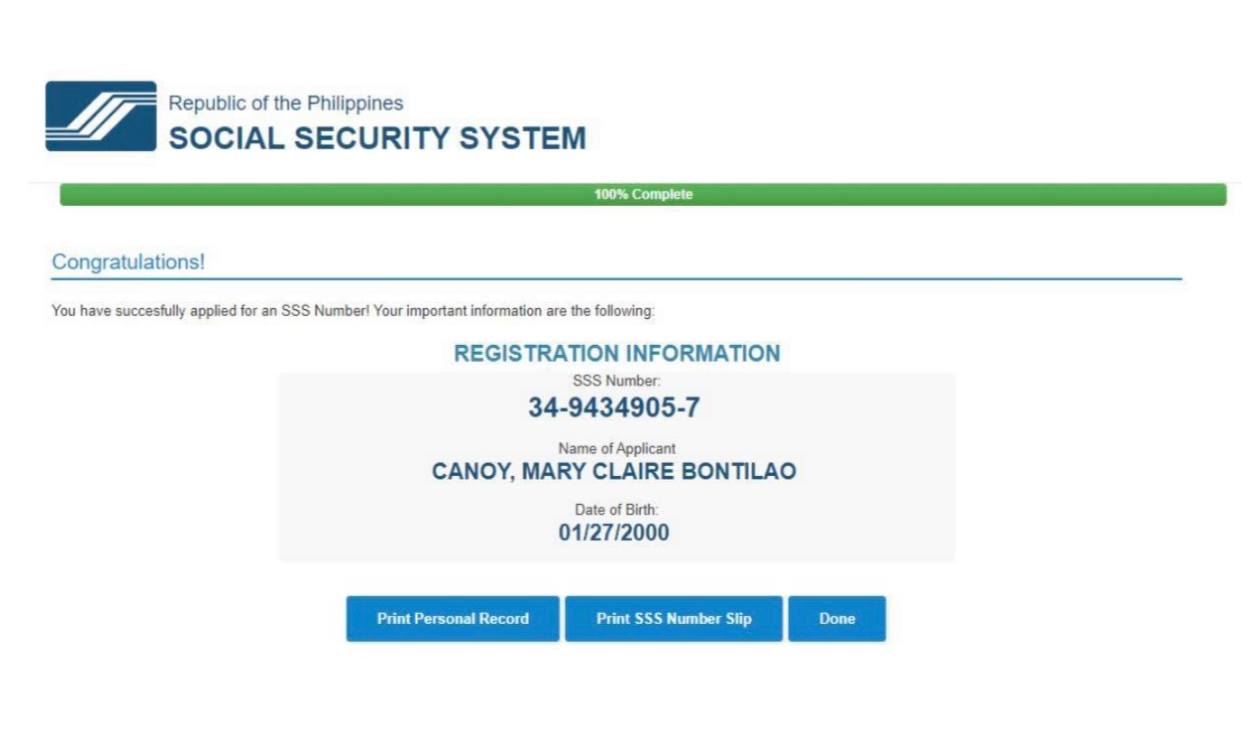Click the SOCIAL SECURITY SYSTEM title

click(x=377, y=138)
